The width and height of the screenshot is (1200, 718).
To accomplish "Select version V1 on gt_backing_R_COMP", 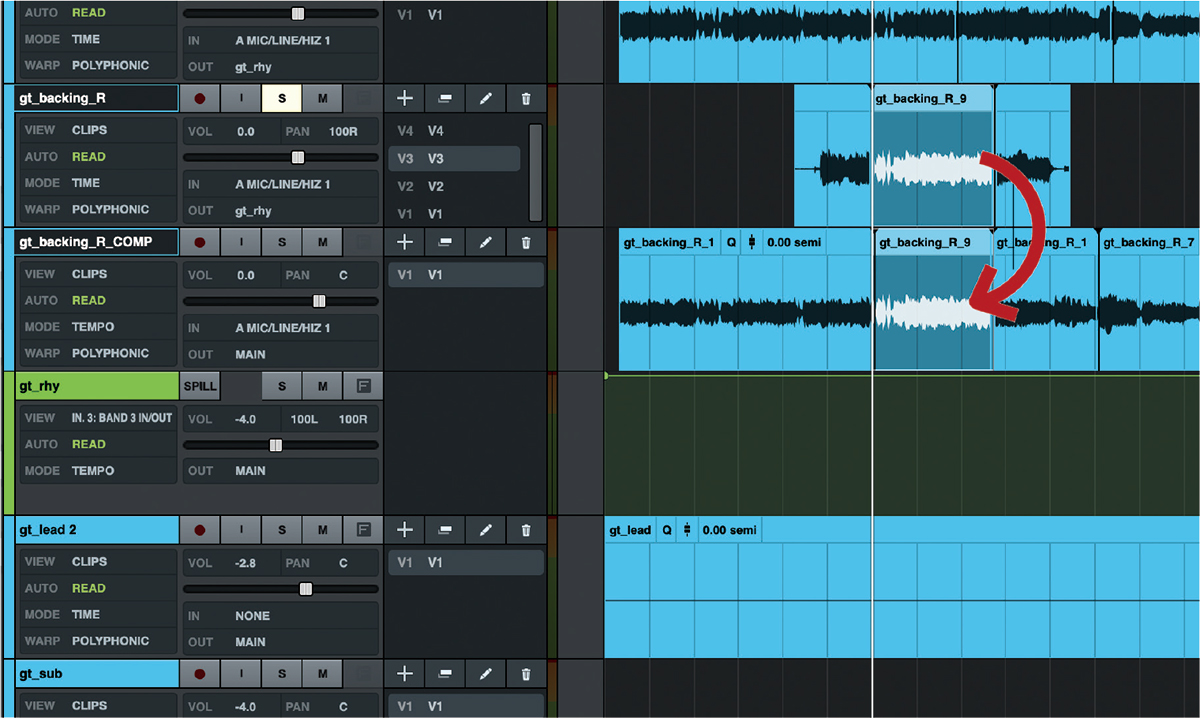I will (466, 275).
